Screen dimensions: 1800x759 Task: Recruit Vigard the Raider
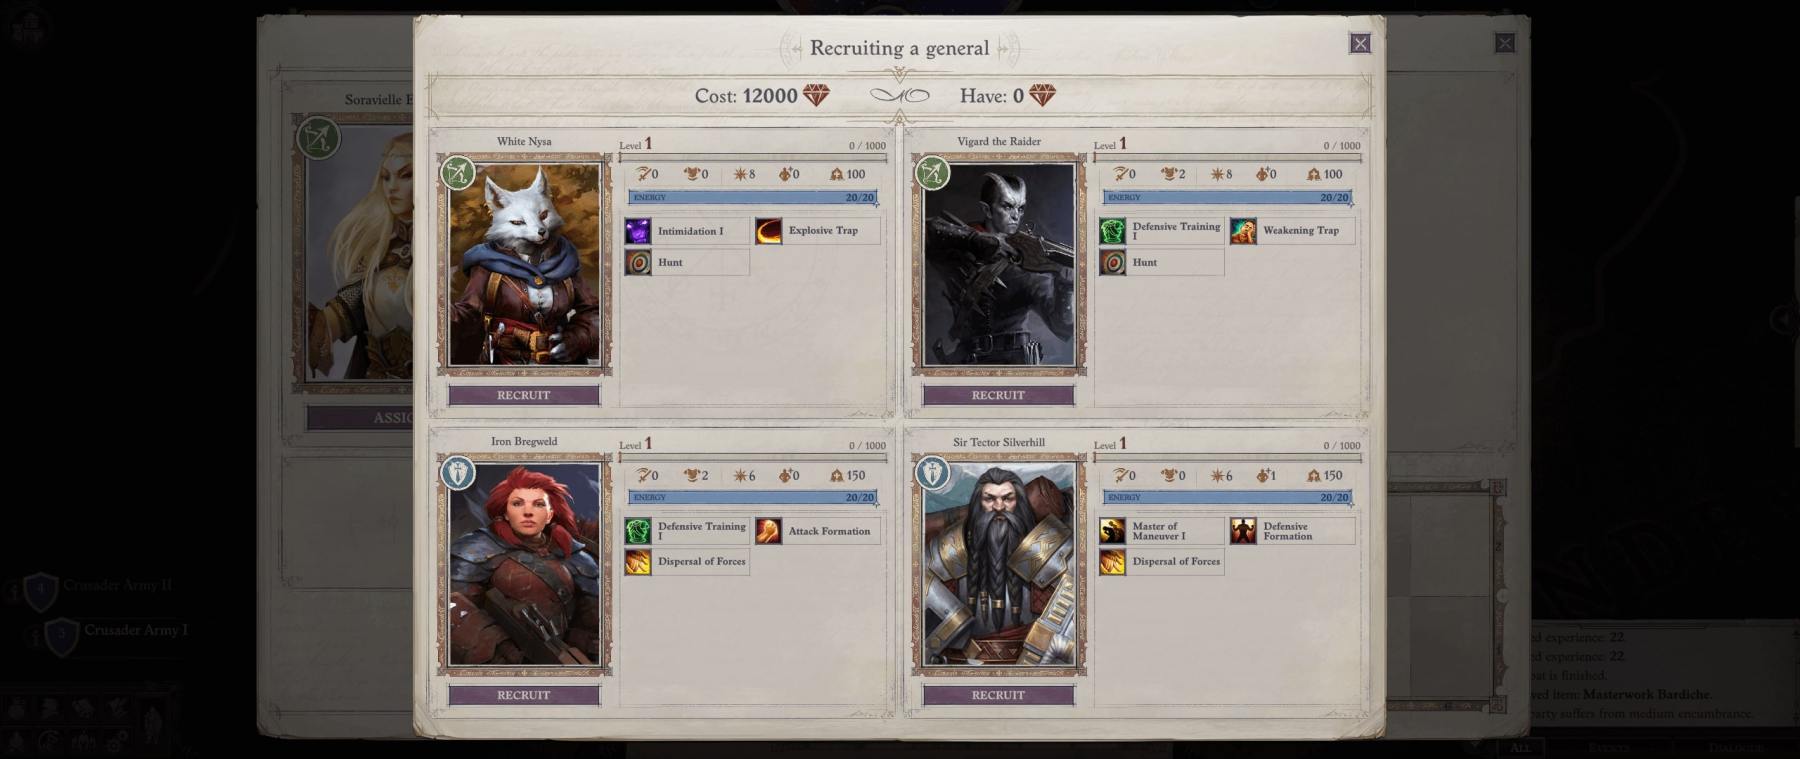[998, 395]
